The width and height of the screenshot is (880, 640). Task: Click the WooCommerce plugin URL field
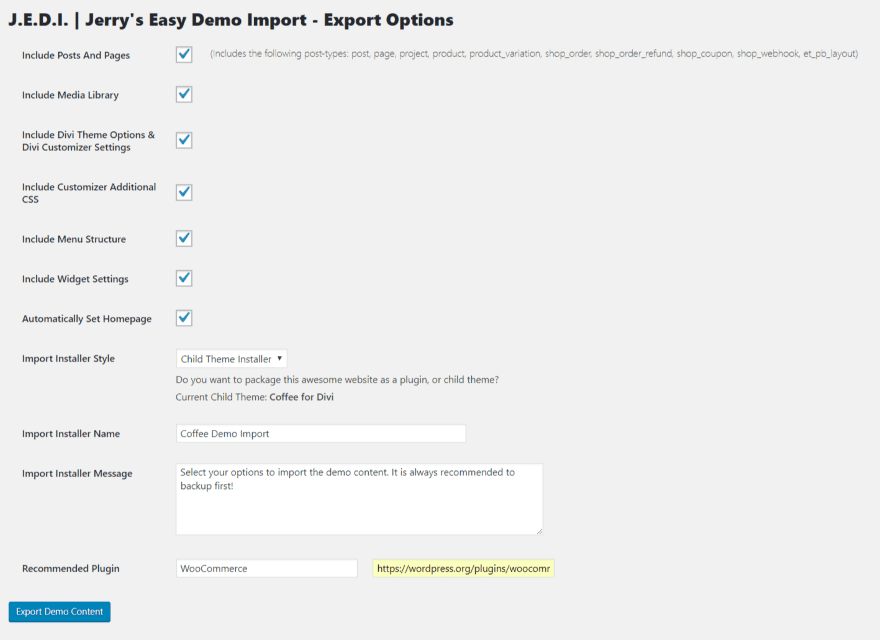463,568
